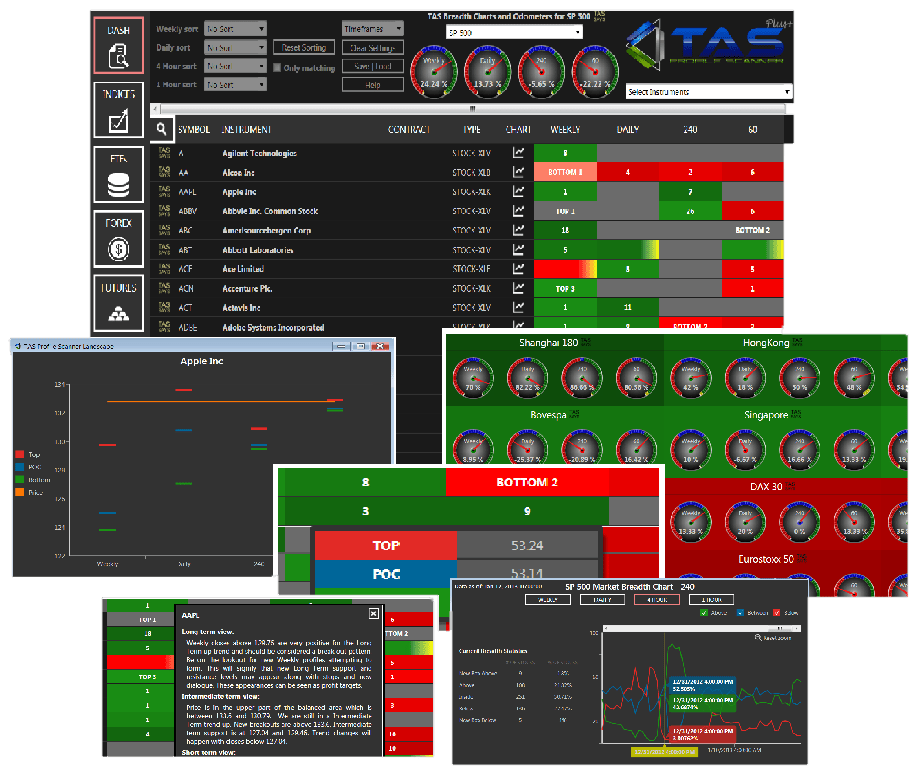The height and width of the screenshot is (779, 918).
Task: Click Reset Zoom icon in breadth chart
Action: 758,637
